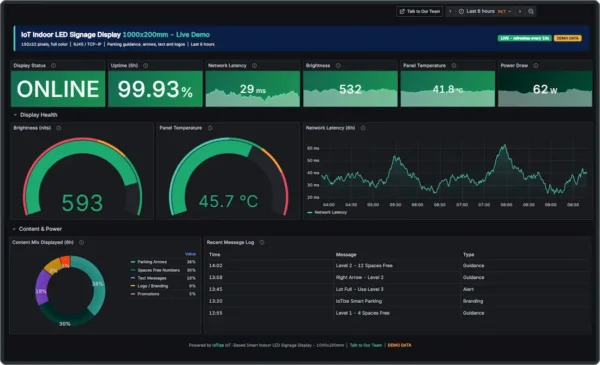Select message IoTize Smart Parking
This screenshot has width=600, height=365.
(359, 301)
